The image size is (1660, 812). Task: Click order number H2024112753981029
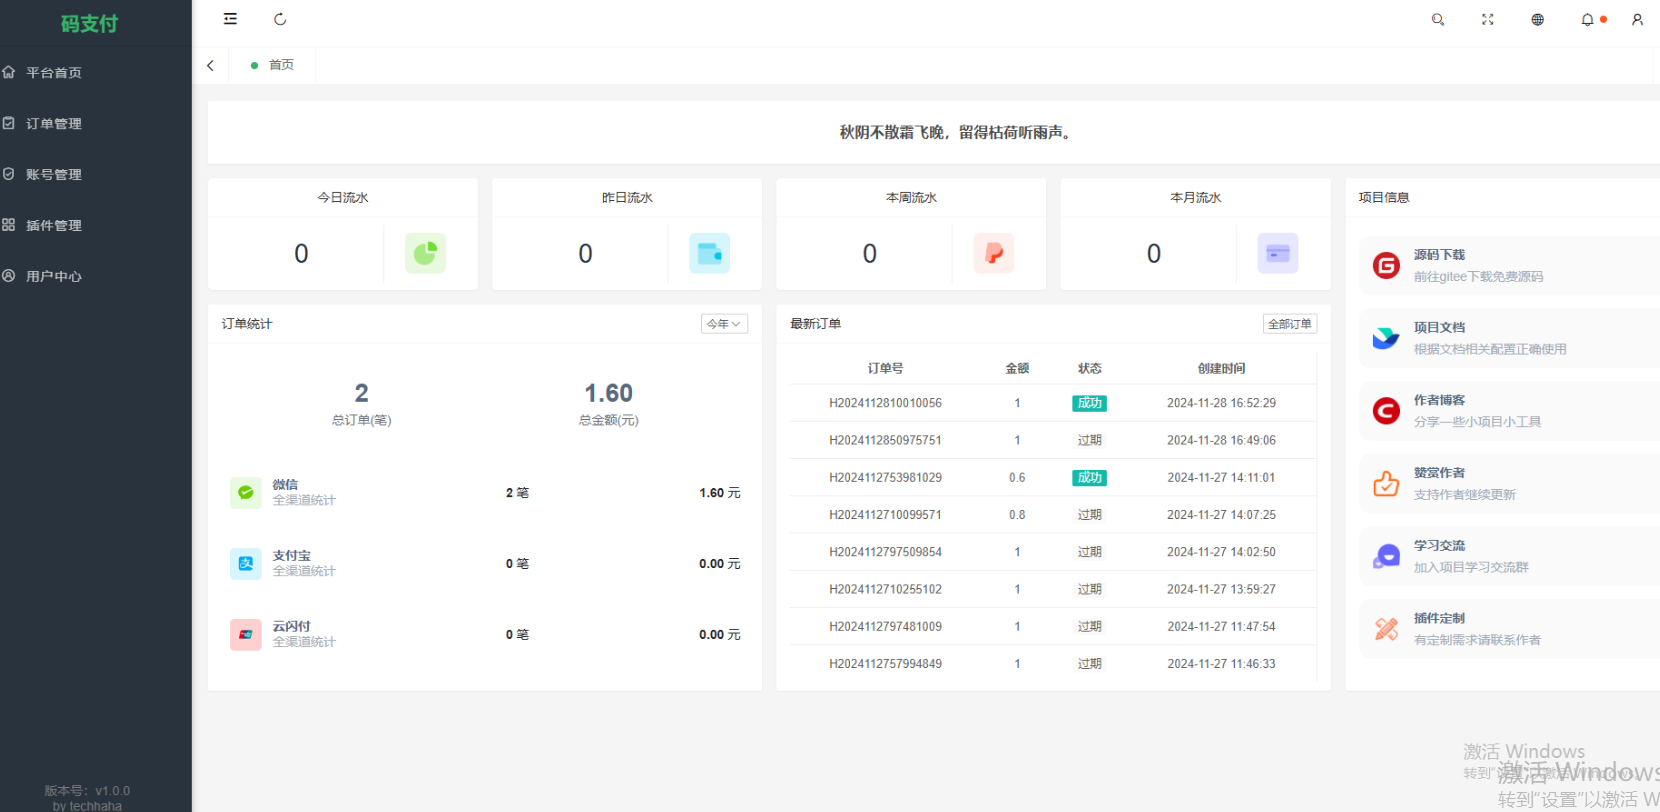point(885,478)
